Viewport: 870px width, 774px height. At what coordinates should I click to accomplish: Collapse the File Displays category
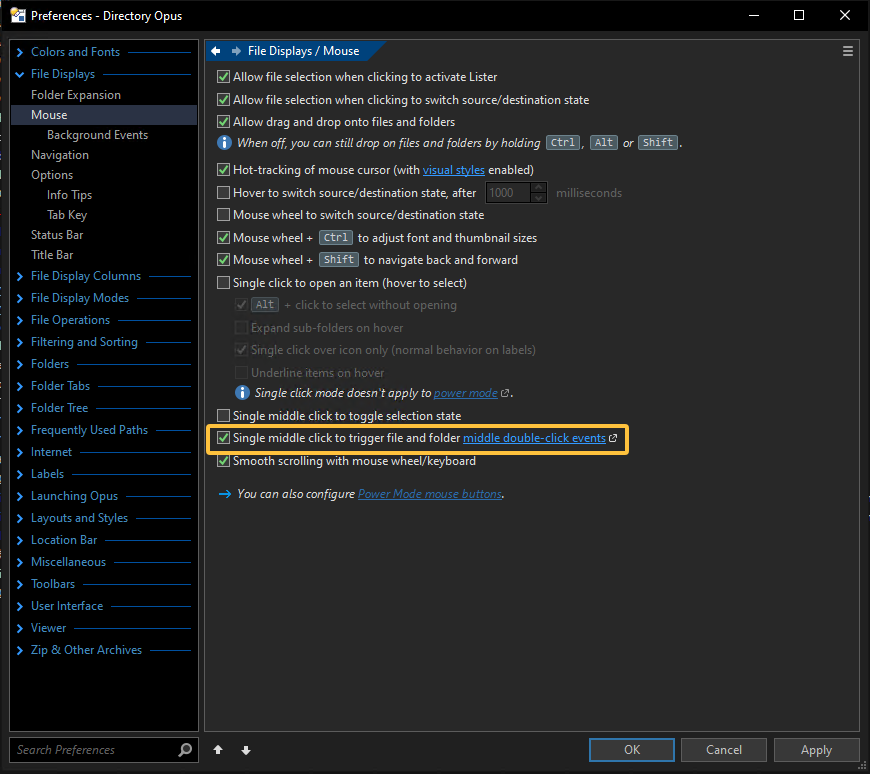(x=20, y=74)
